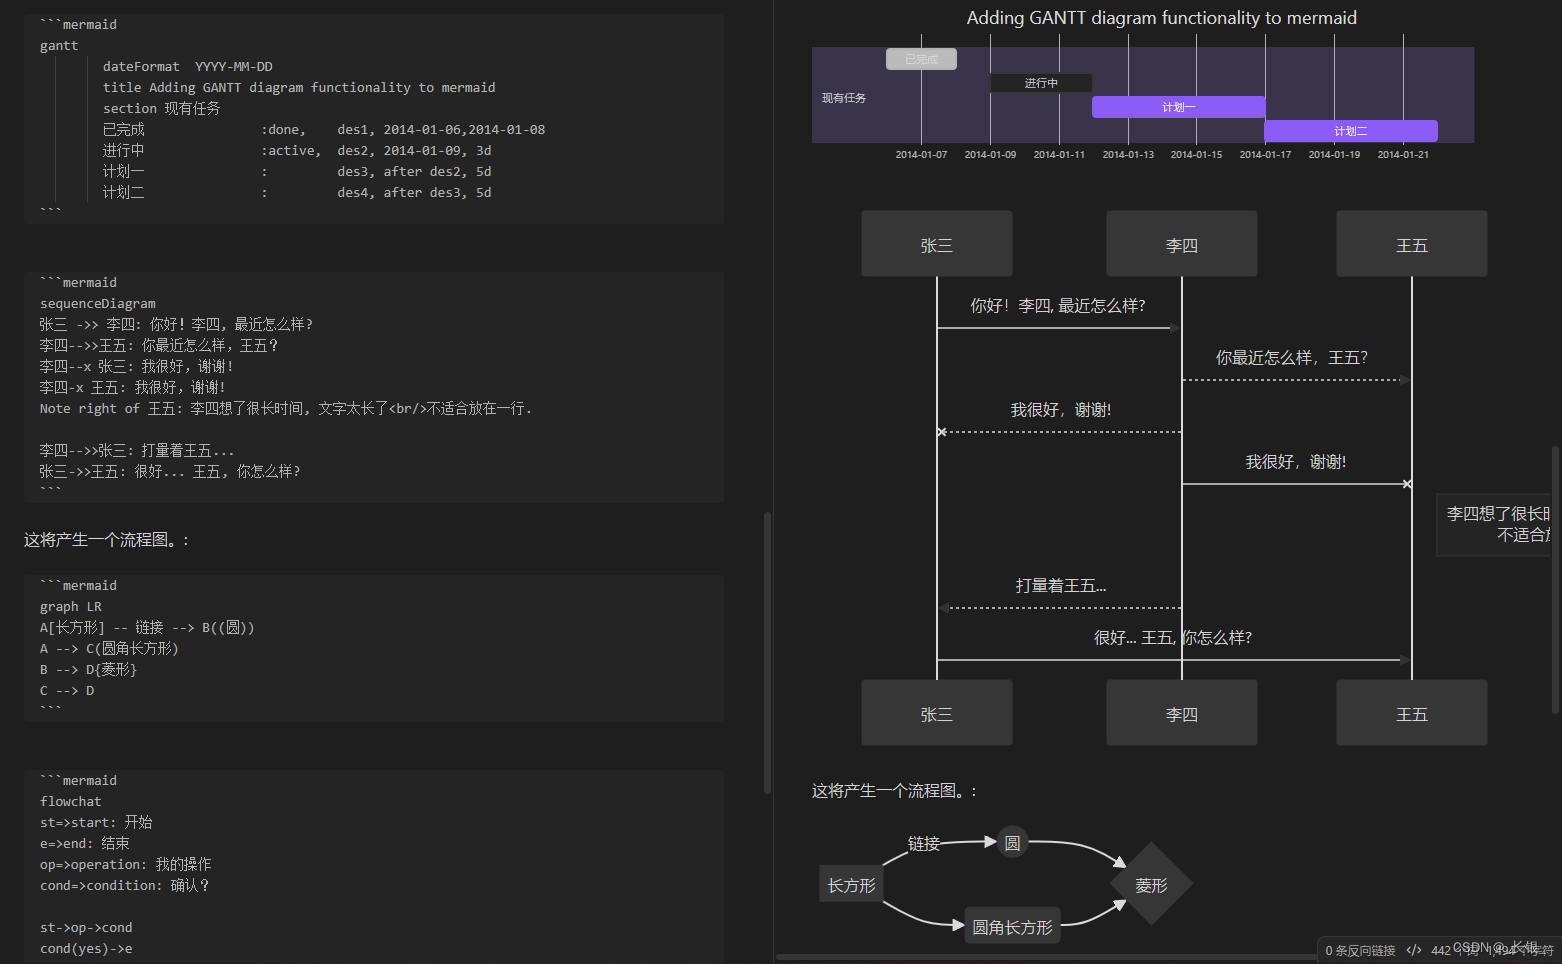This screenshot has width=1562, height=964.
Task: Click the preview pane horizontal scrollbar
Action: (x=1046, y=957)
